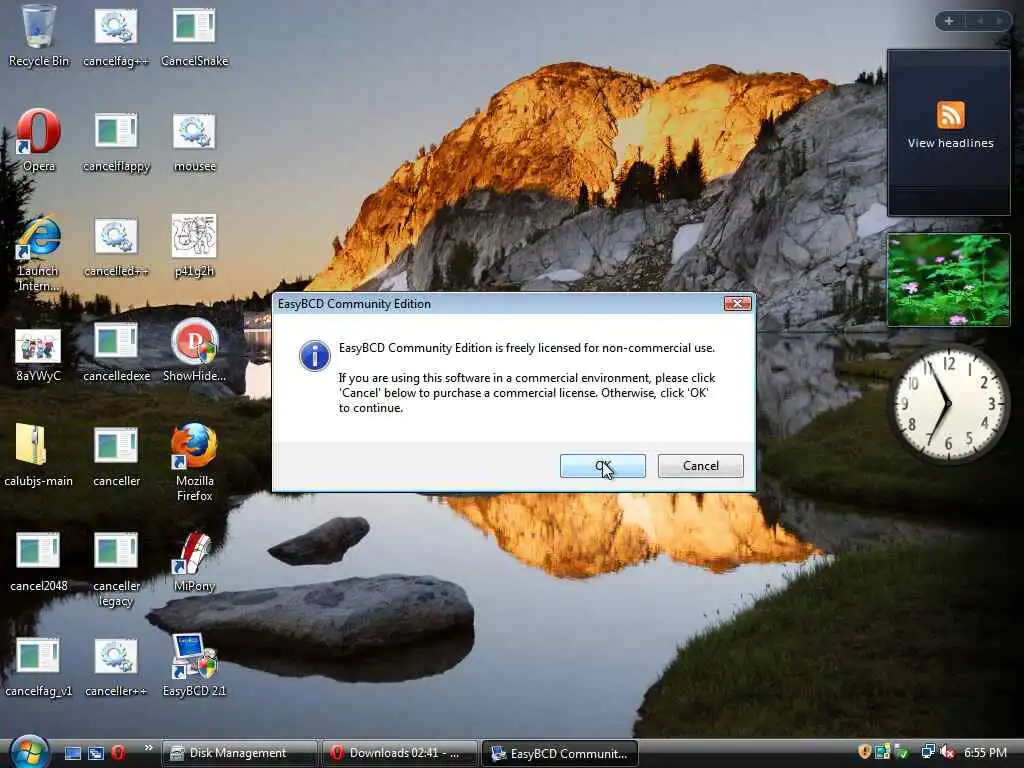Click Cancel to purchase a commercial license
This screenshot has width=1024, height=768.
point(700,466)
